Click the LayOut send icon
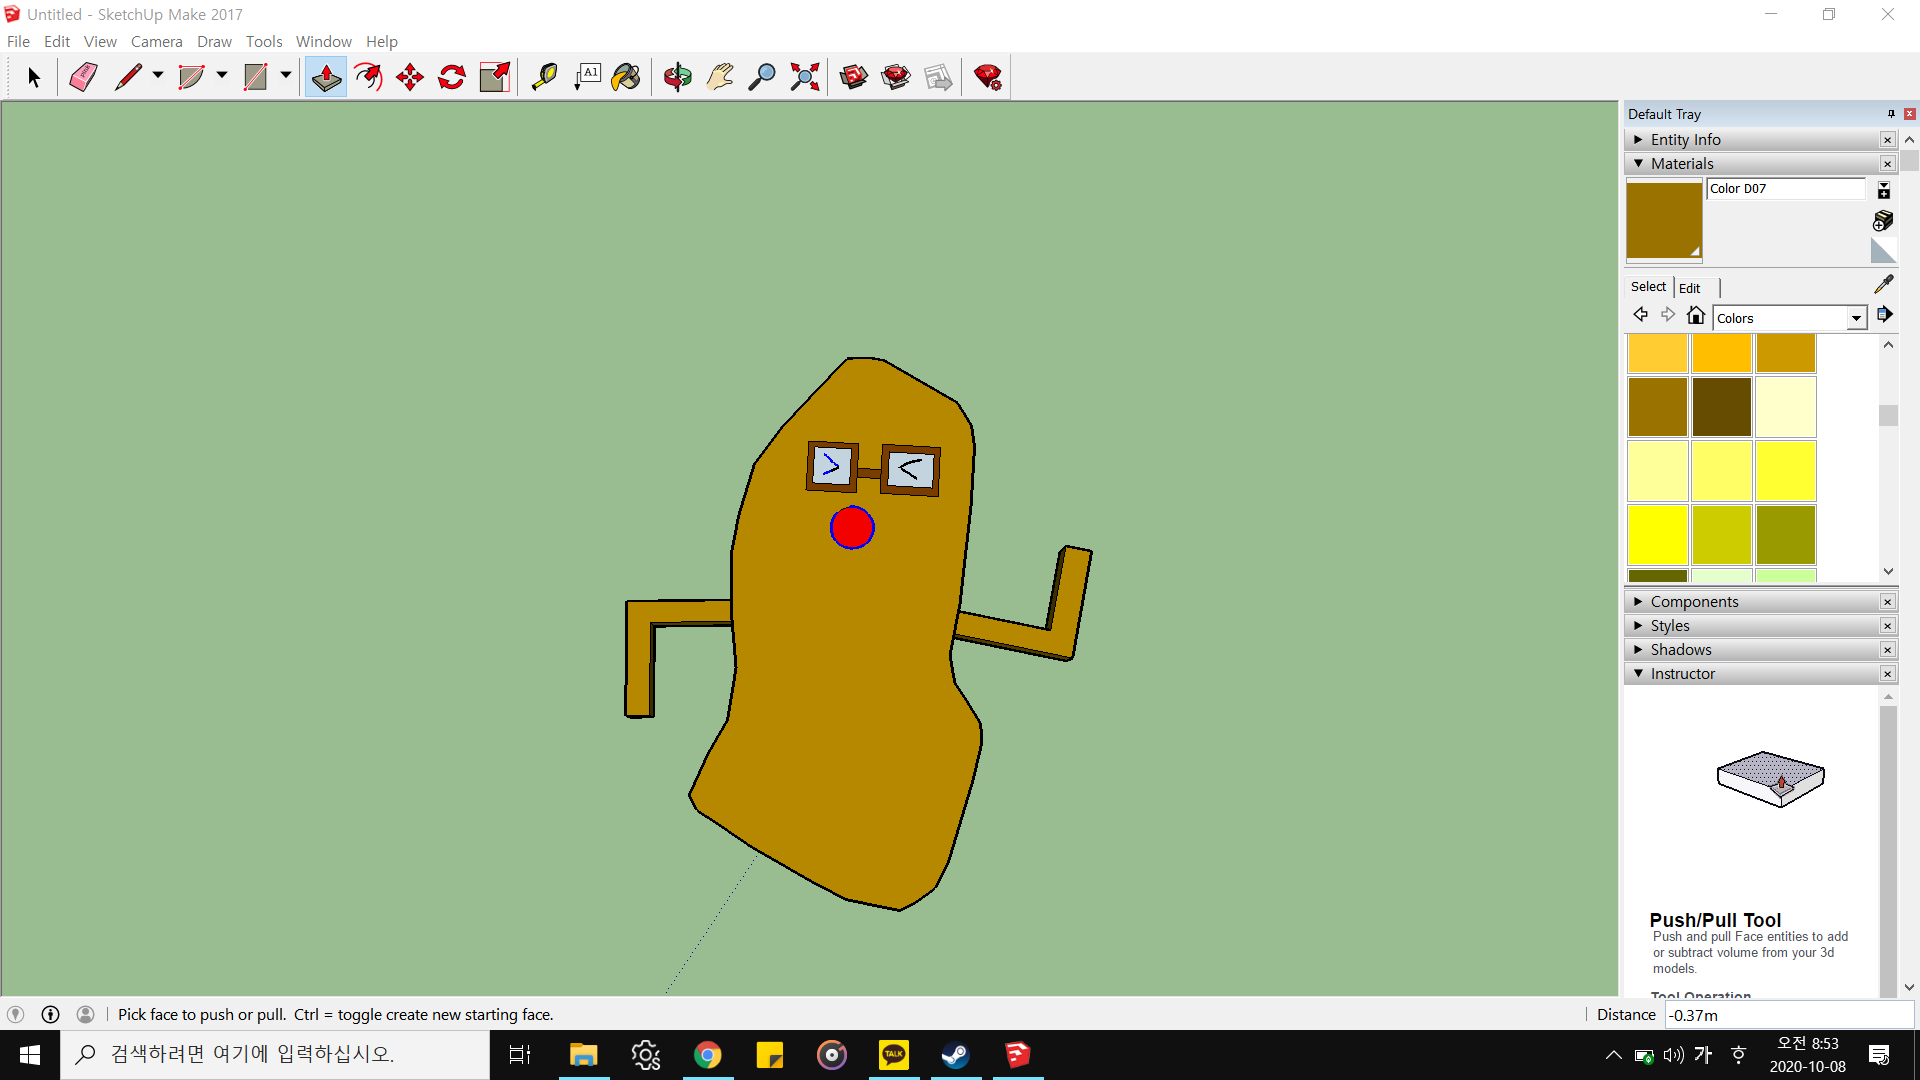 [x=938, y=77]
